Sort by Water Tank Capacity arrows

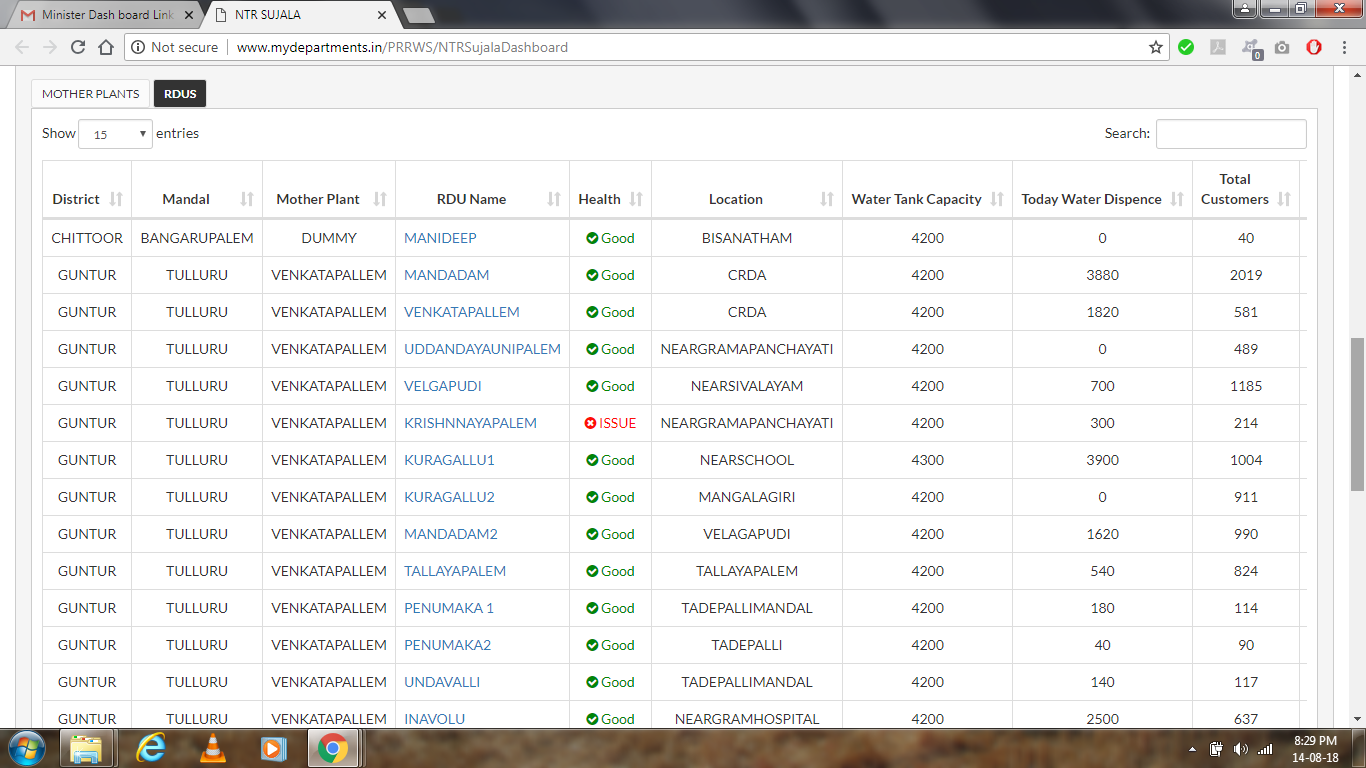(x=997, y=199)
